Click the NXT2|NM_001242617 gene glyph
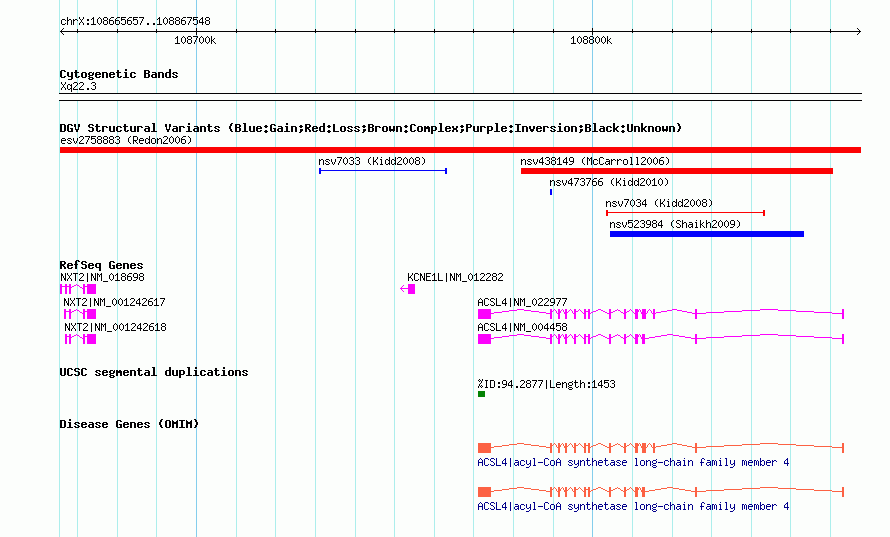 coord(80,314)
